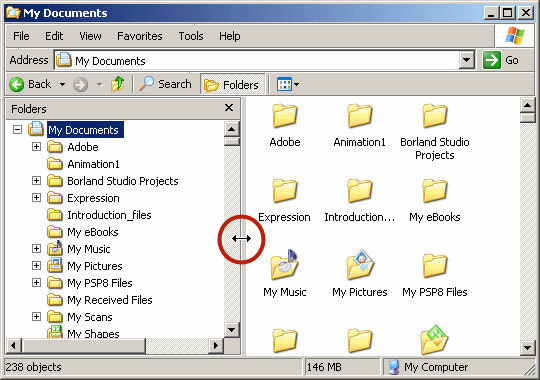Click tree pane horizontal scroll-right arrow

216,345
